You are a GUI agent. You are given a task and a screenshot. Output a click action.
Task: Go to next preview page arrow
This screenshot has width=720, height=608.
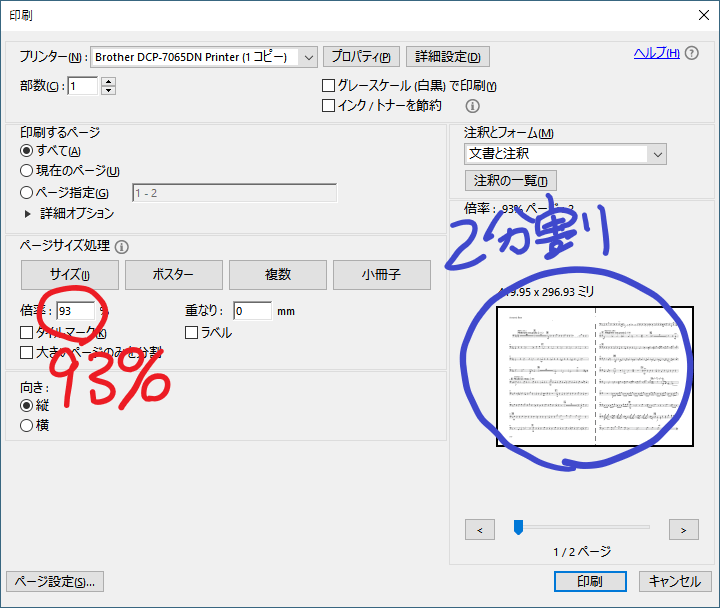tap(684, 530)
